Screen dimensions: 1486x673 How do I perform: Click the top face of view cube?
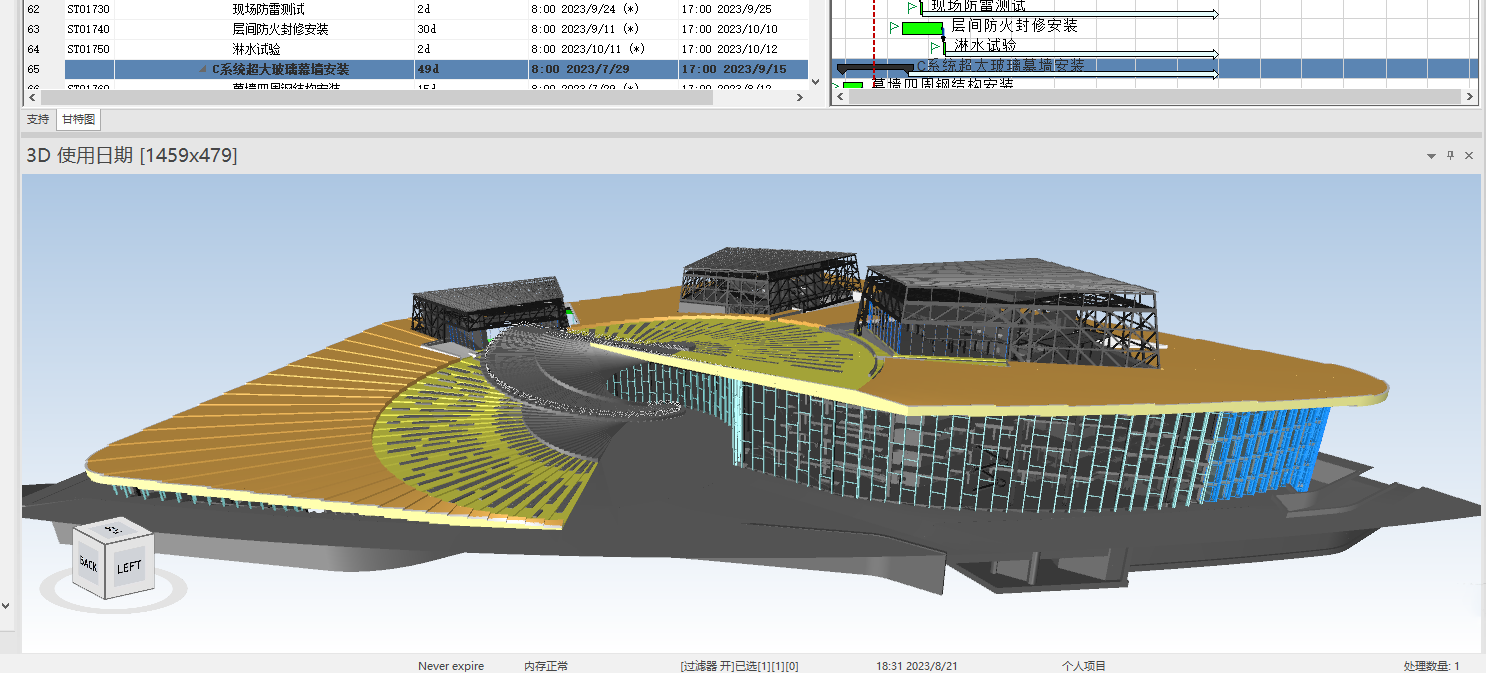113,529
